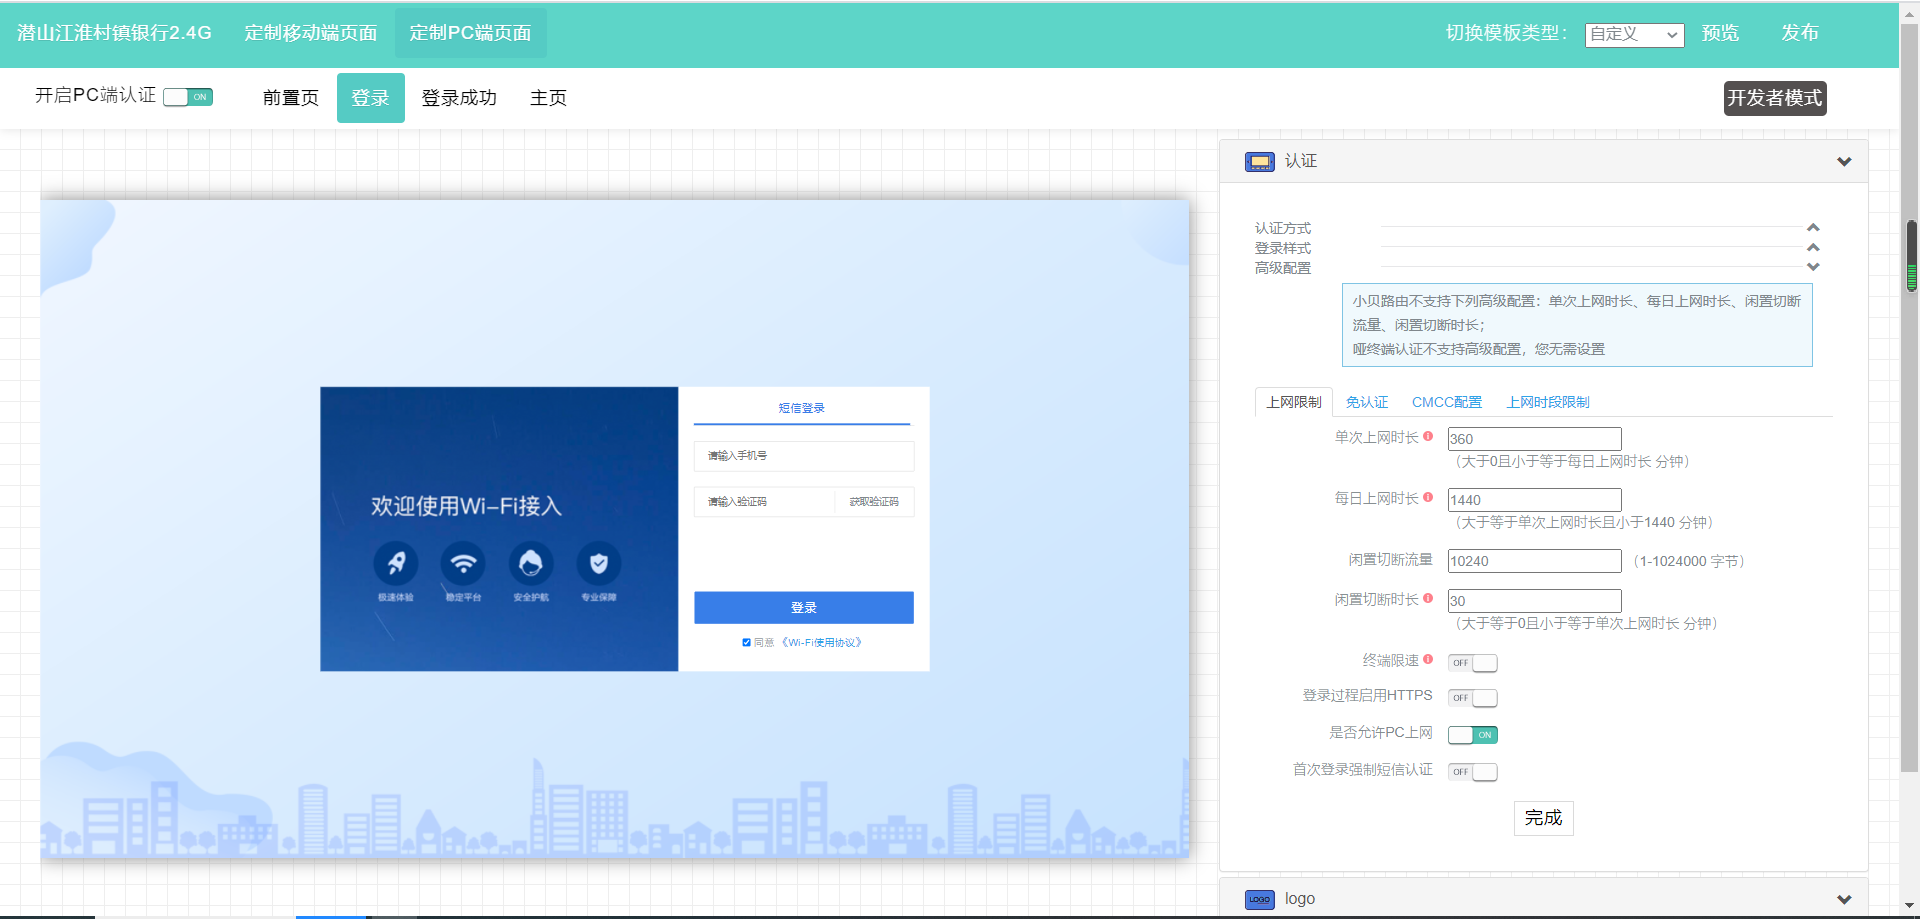Switch to the 免认证 settings tab
The image size is (1920, 919).
click(x=1367, y=402)
